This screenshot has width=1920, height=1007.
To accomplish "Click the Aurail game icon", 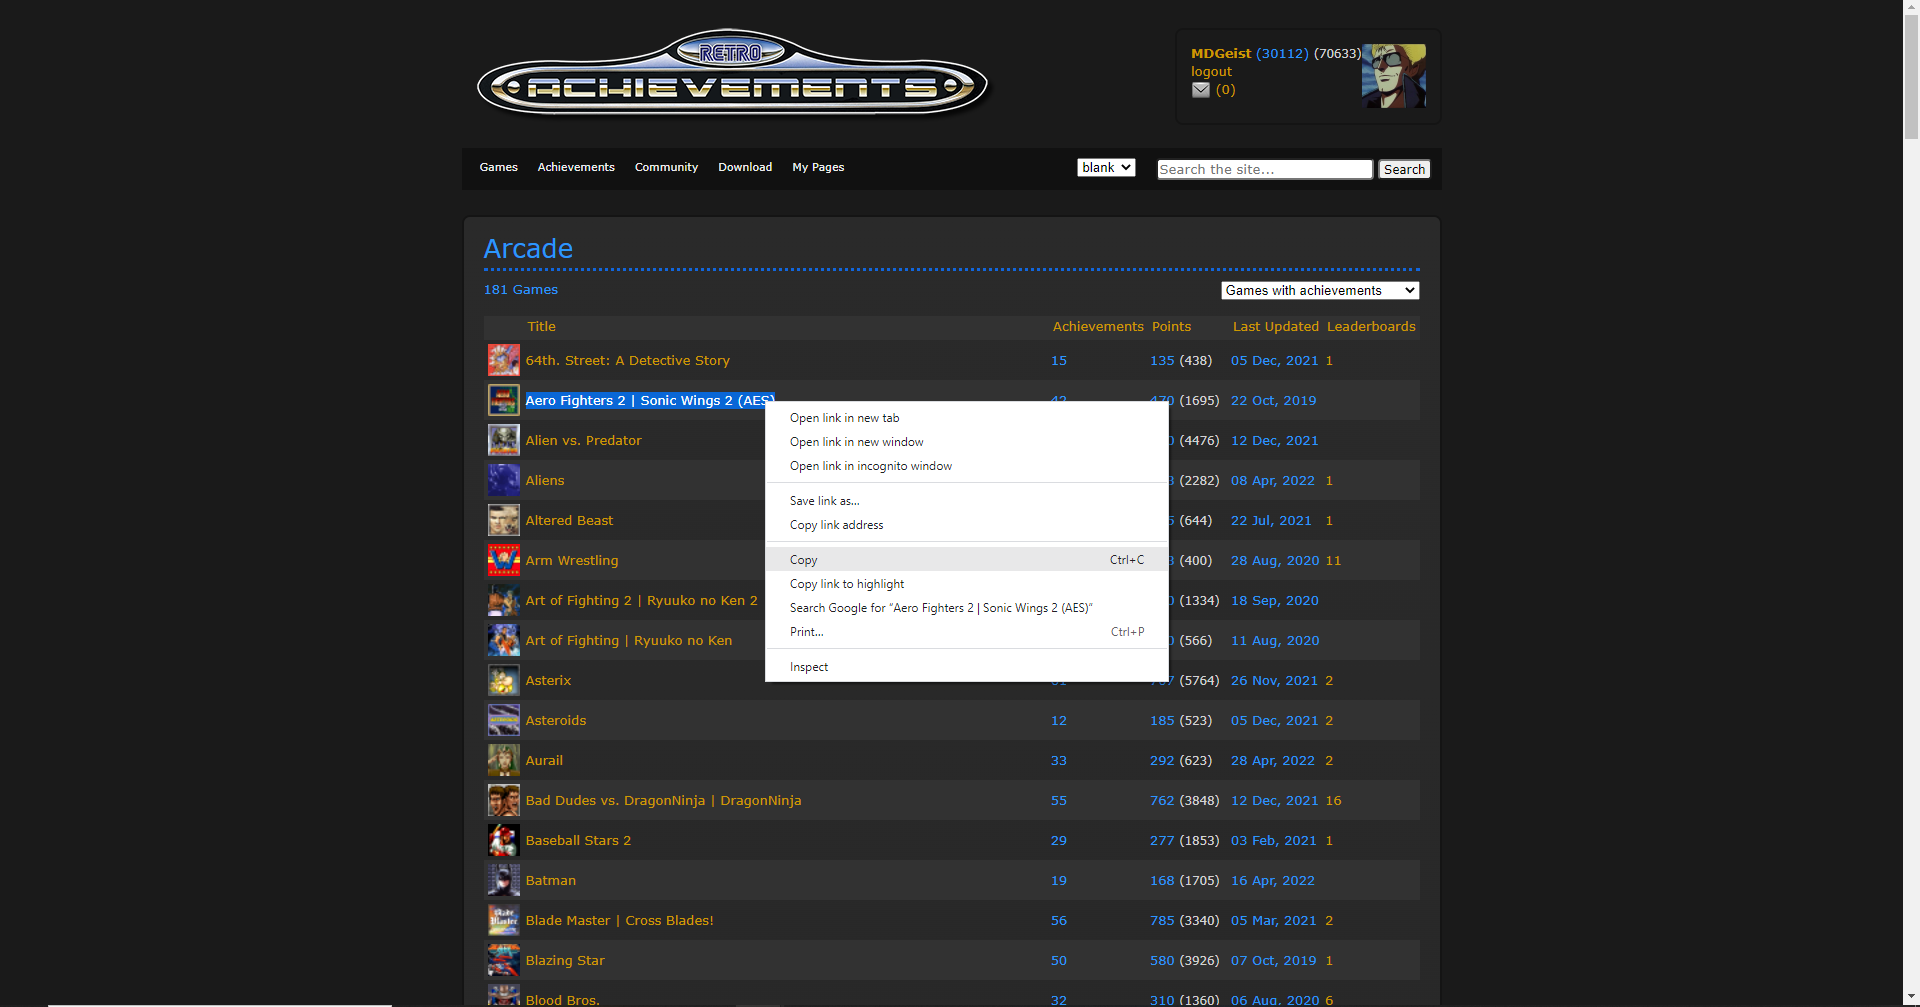I will (x=503, y=760).
